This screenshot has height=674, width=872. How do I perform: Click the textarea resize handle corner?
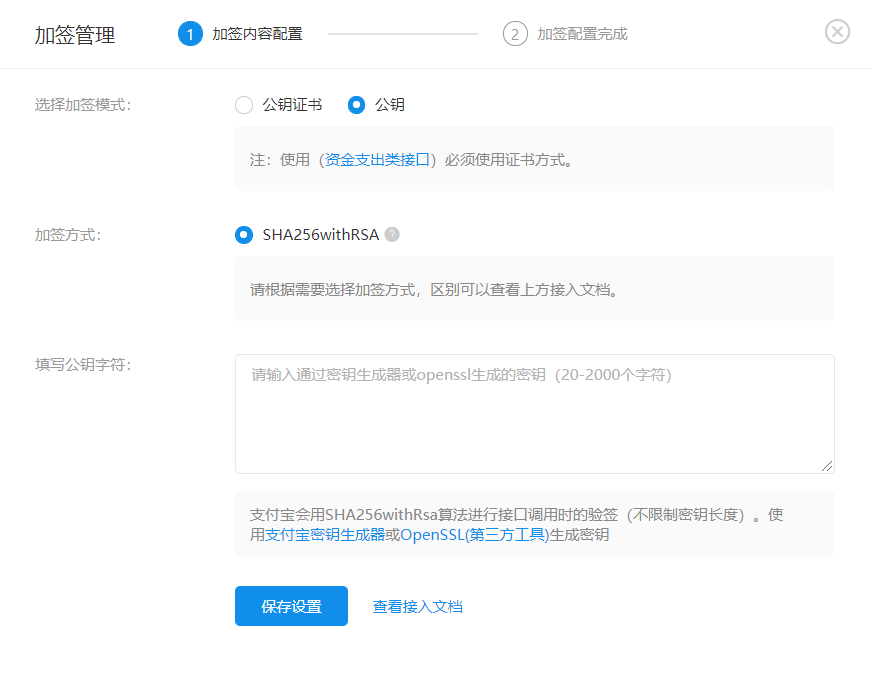click(x=827, y=466)
